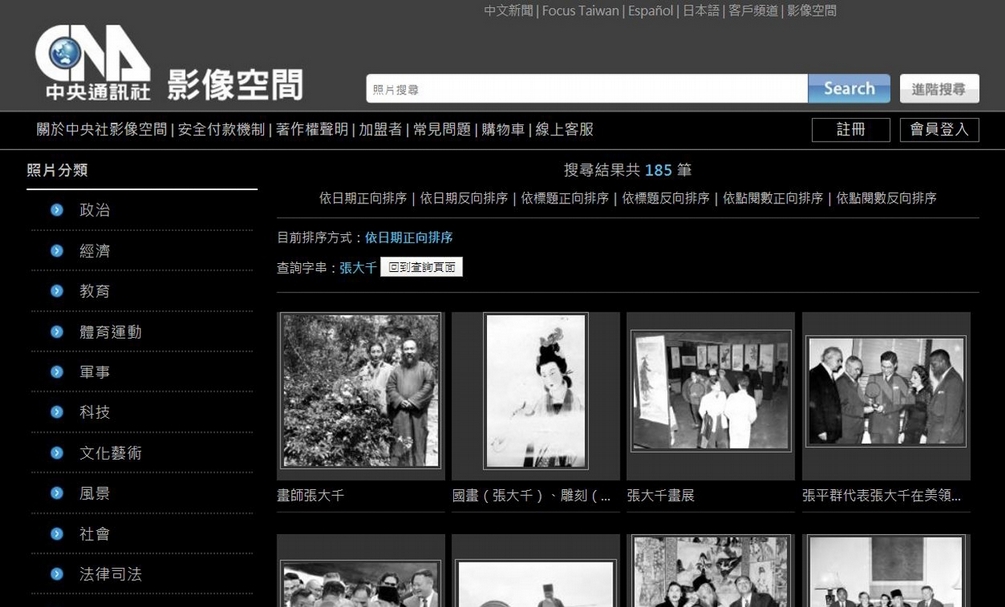1005x607 pixels.
Task: Click the blue arrow icon beside 社會
Action: 57,533
